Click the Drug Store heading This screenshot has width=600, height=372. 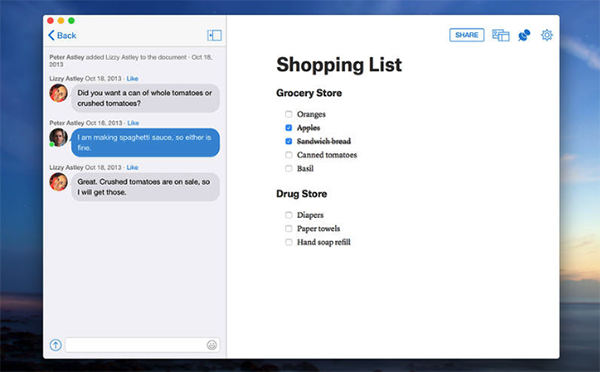click(302, 194)
